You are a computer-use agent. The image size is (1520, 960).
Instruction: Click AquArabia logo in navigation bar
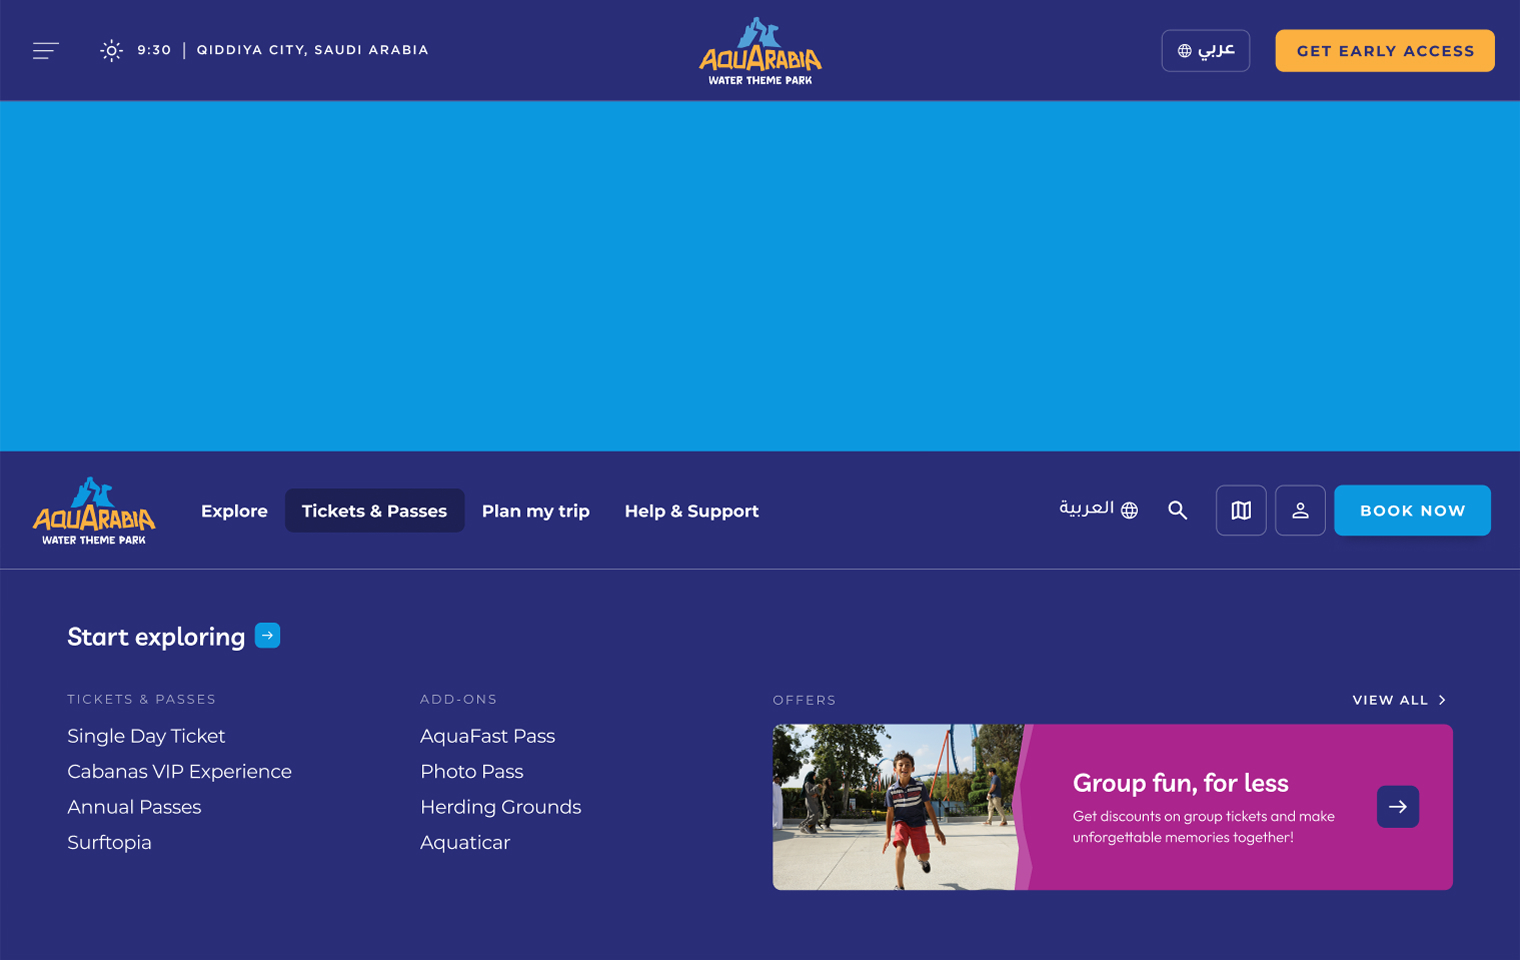(94, 511)
